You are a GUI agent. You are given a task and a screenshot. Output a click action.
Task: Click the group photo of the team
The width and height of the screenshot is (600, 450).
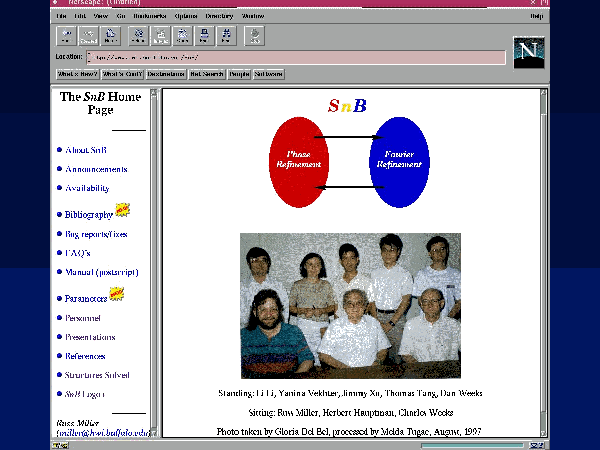350,304
